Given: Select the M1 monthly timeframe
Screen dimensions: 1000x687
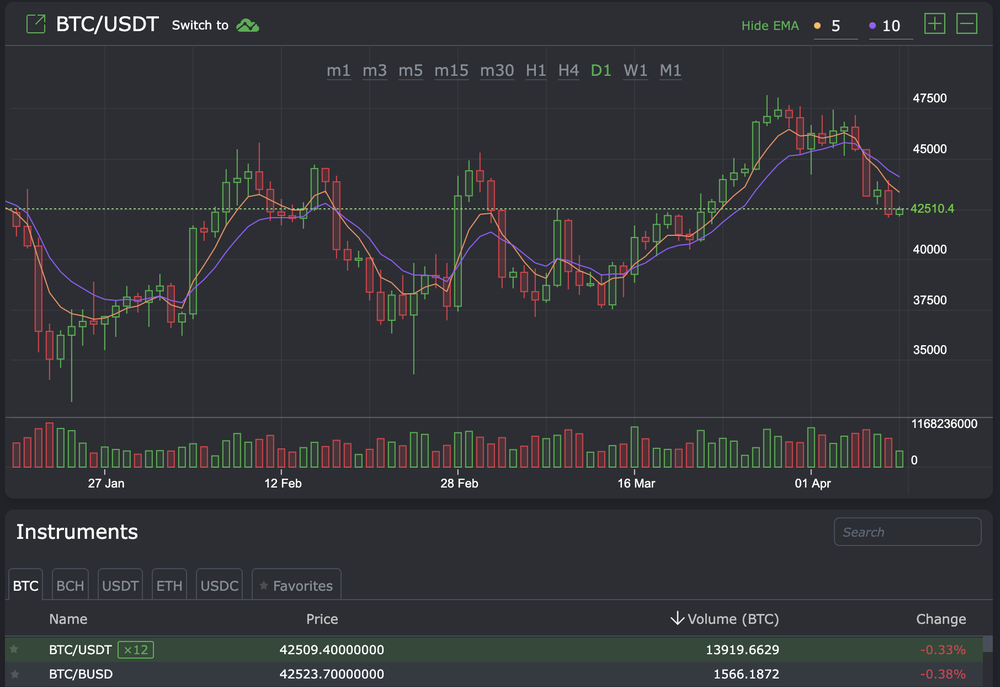Looking at the screenshot, I should click(x=670, y=70).
